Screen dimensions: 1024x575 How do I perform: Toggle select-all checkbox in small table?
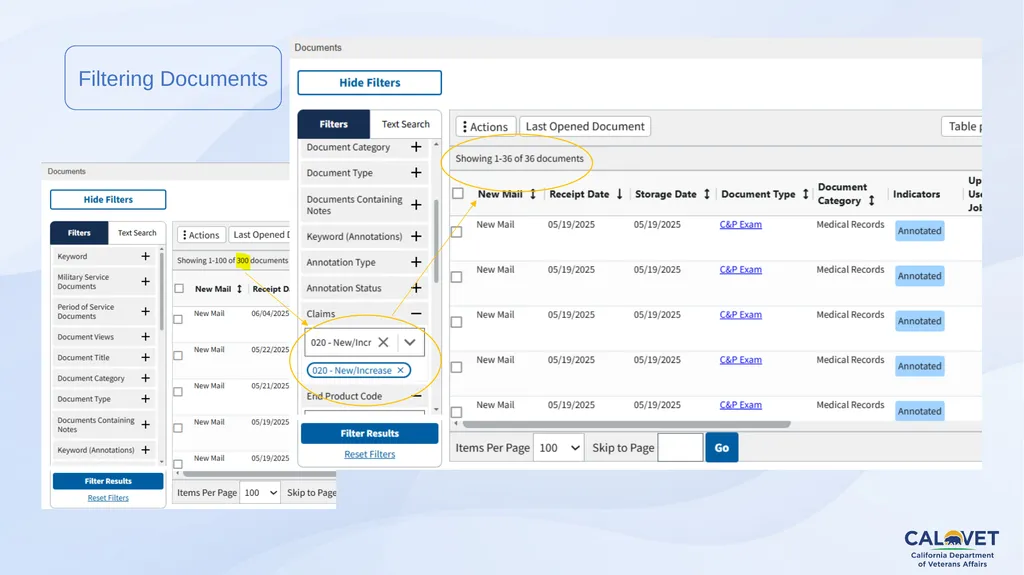179,288
